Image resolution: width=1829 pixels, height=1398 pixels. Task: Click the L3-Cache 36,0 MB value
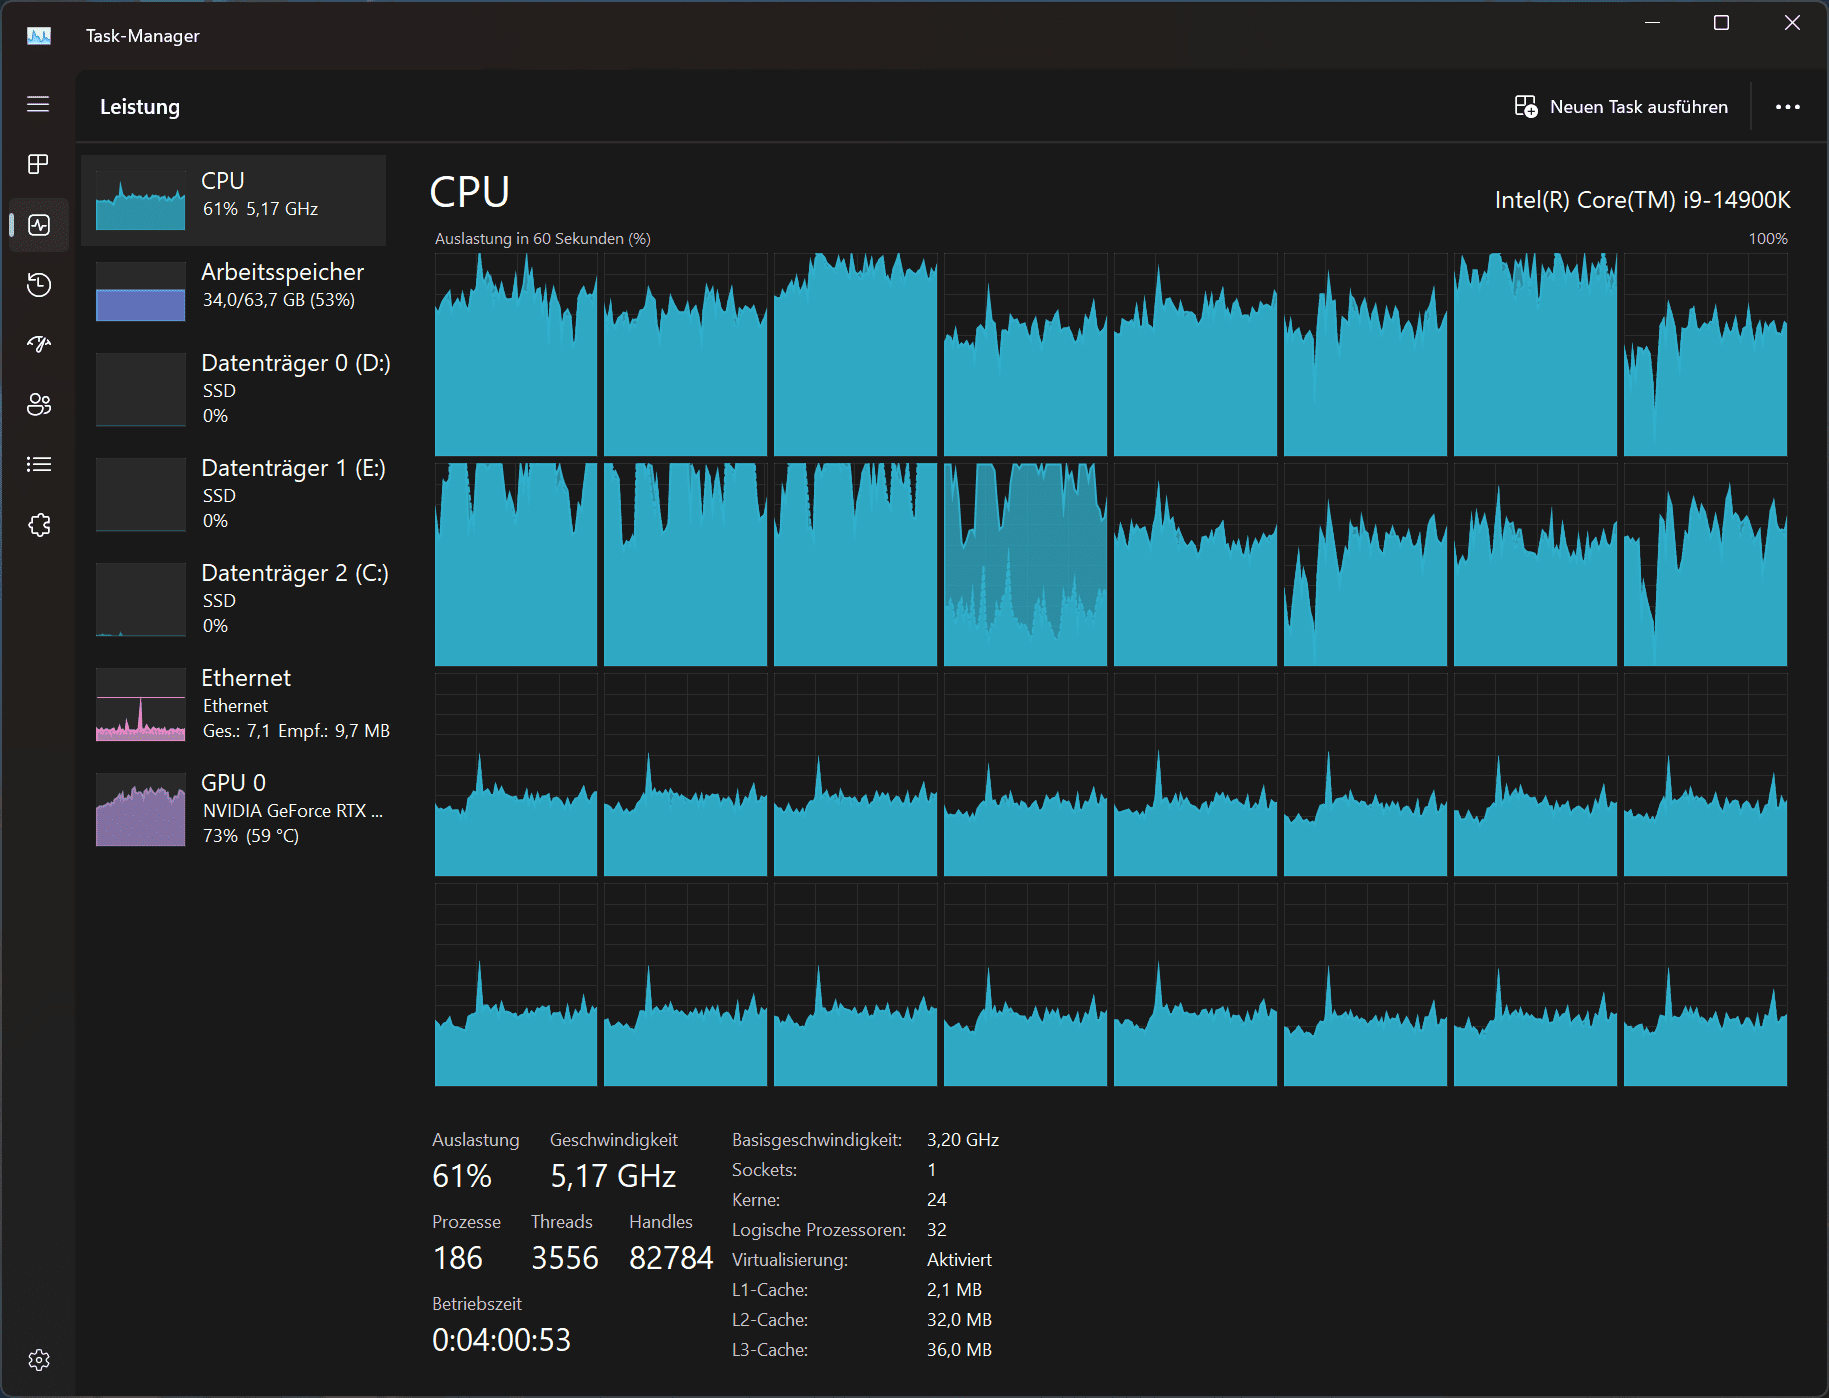click(959, 1350)
